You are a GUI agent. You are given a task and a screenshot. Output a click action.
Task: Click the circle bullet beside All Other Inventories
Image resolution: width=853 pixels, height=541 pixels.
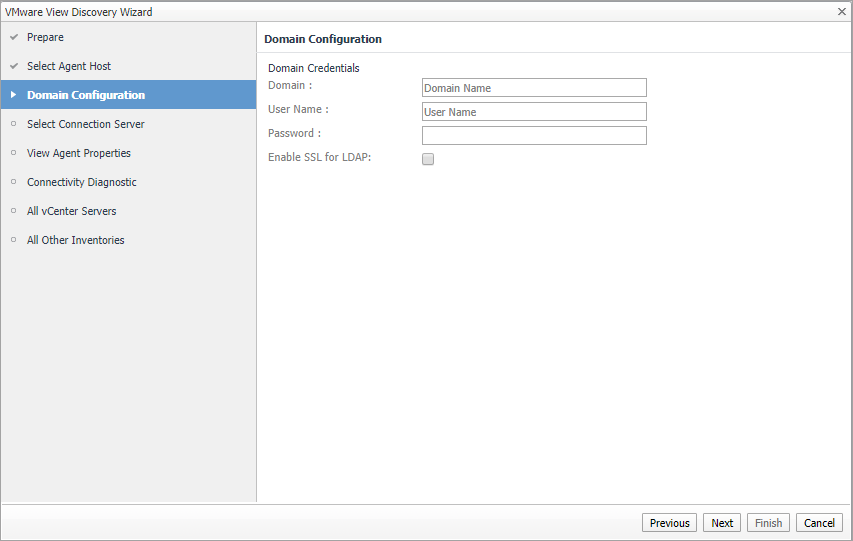point(14,240)
